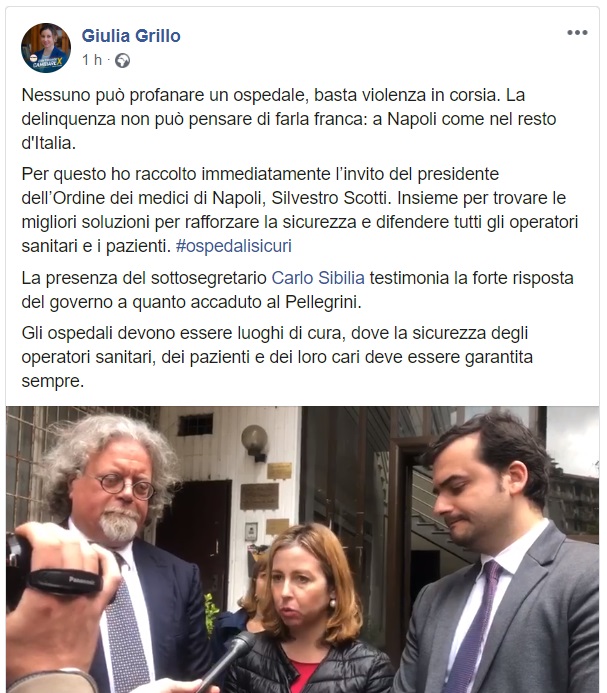Click the sentence mentioning 'accaduto al Pellegrini'

(x=298, y=290)
